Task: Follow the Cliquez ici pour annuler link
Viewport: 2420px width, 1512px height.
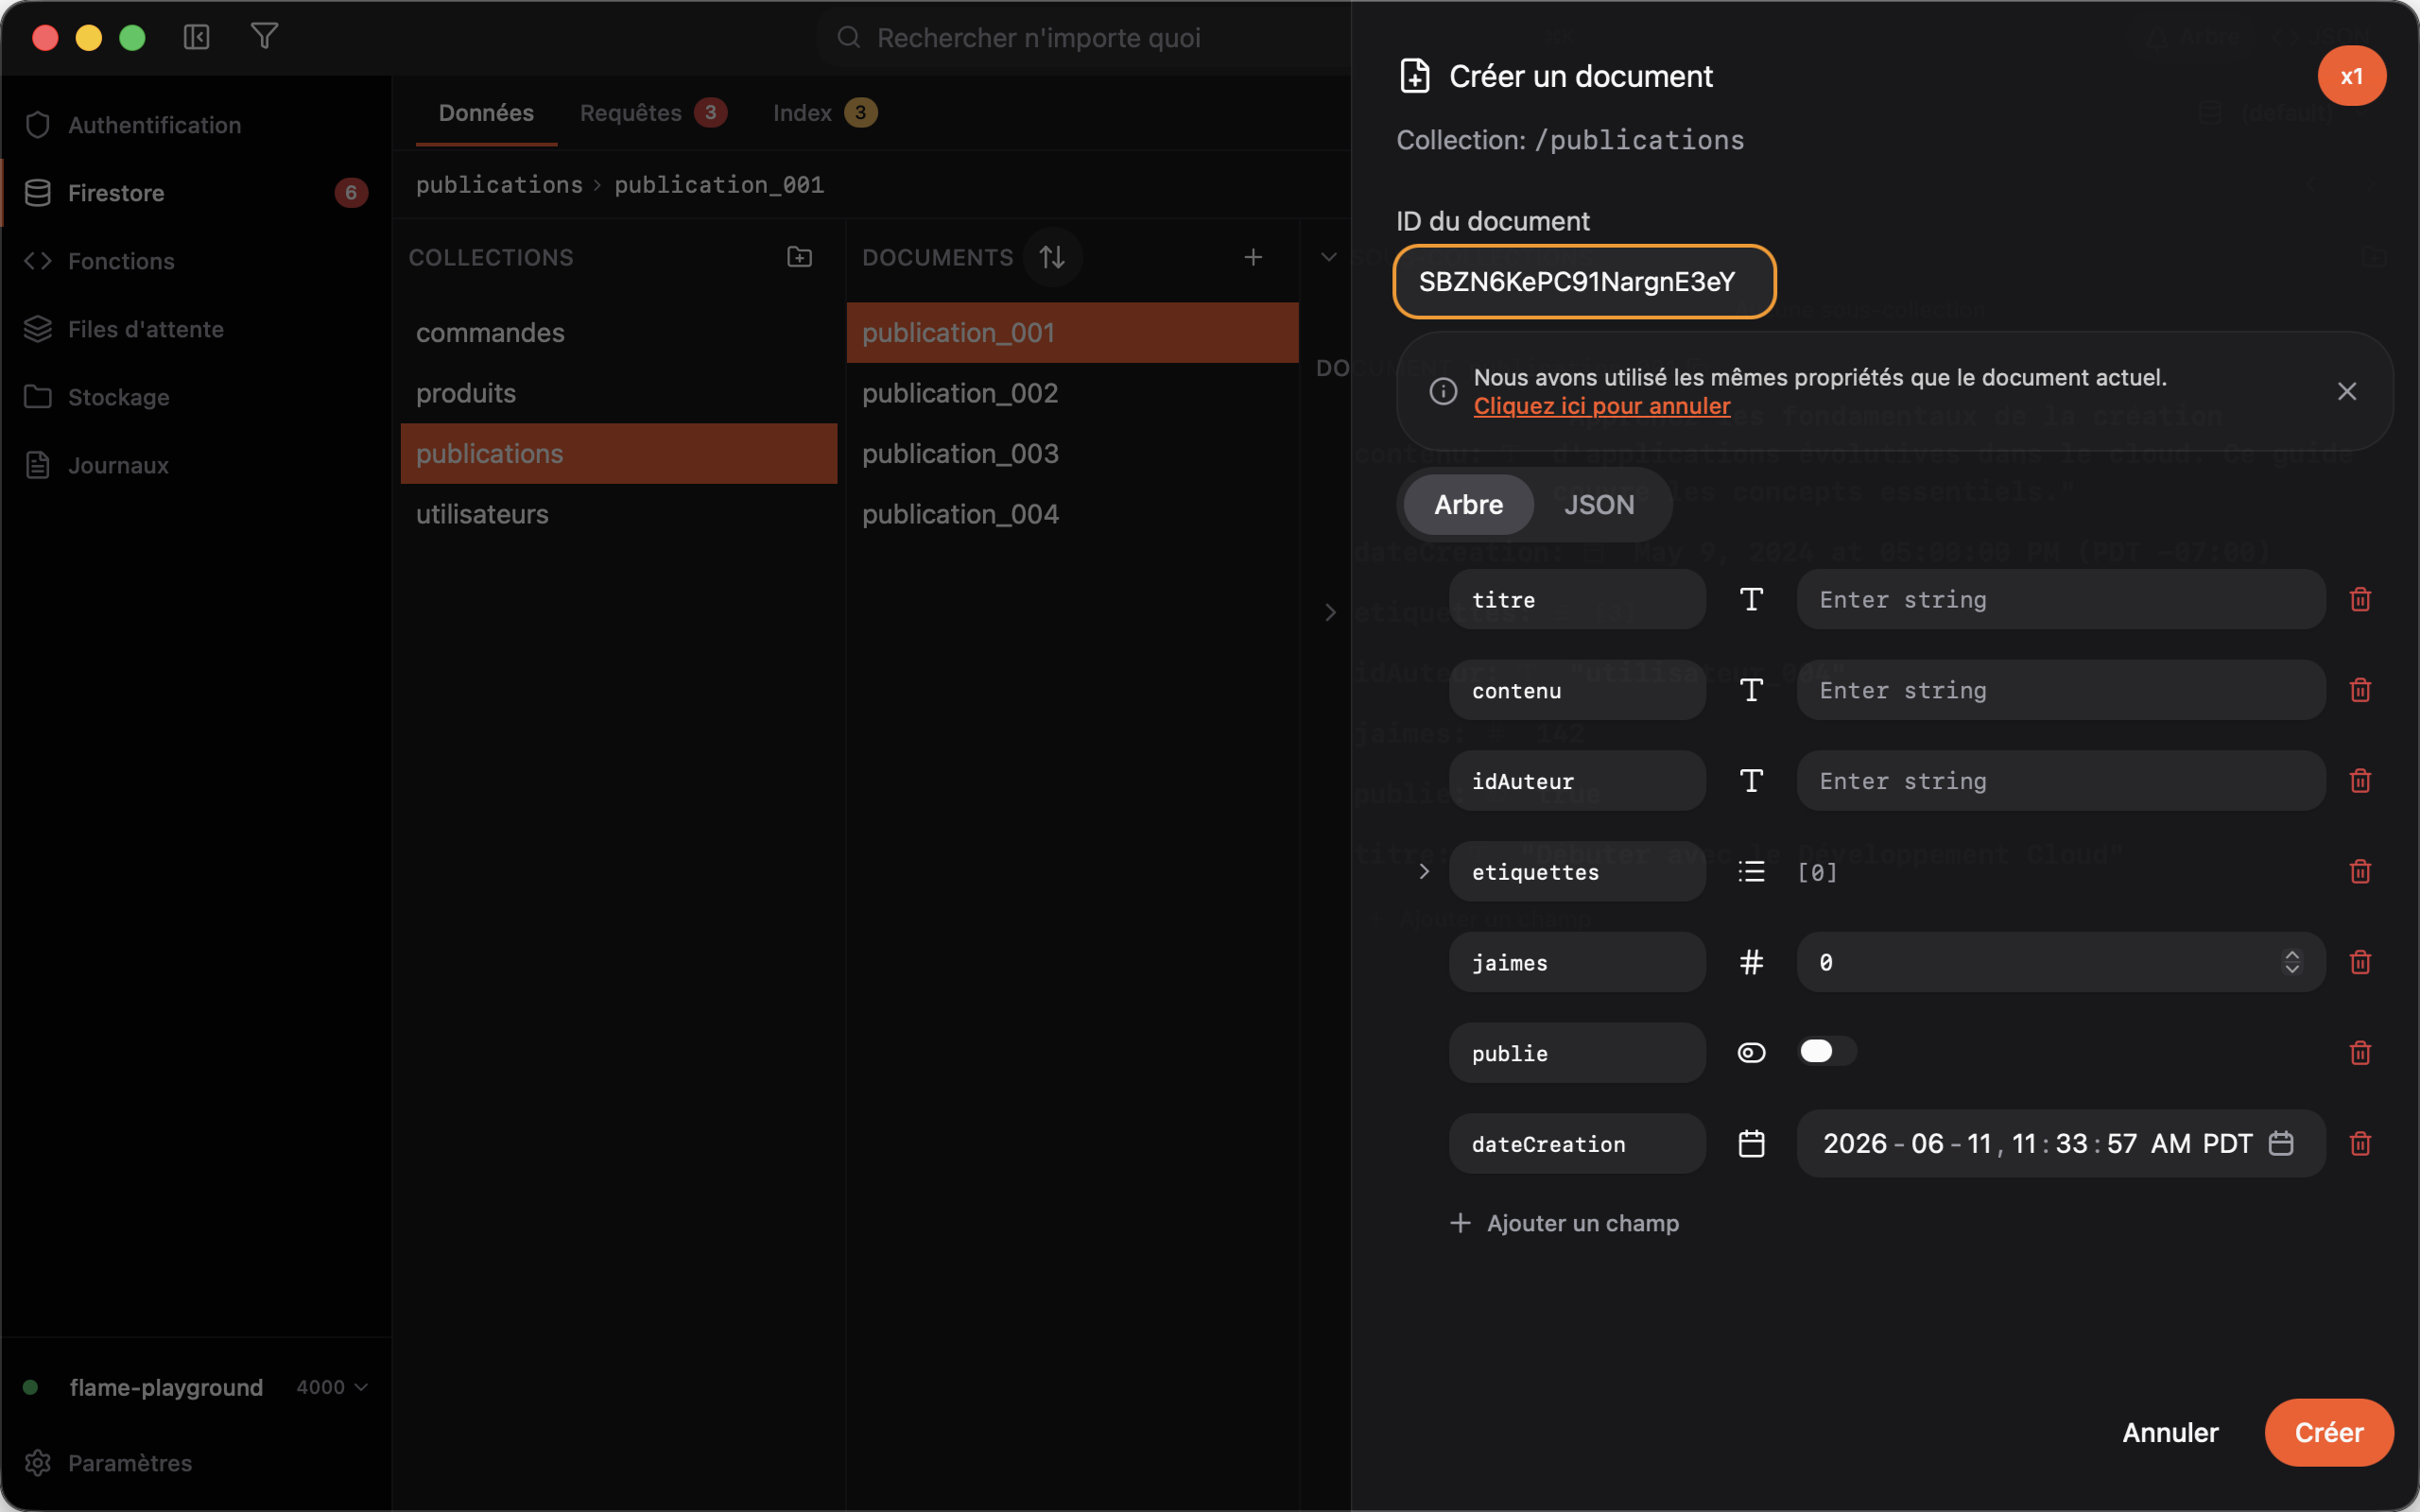Action: point(1602,406)
